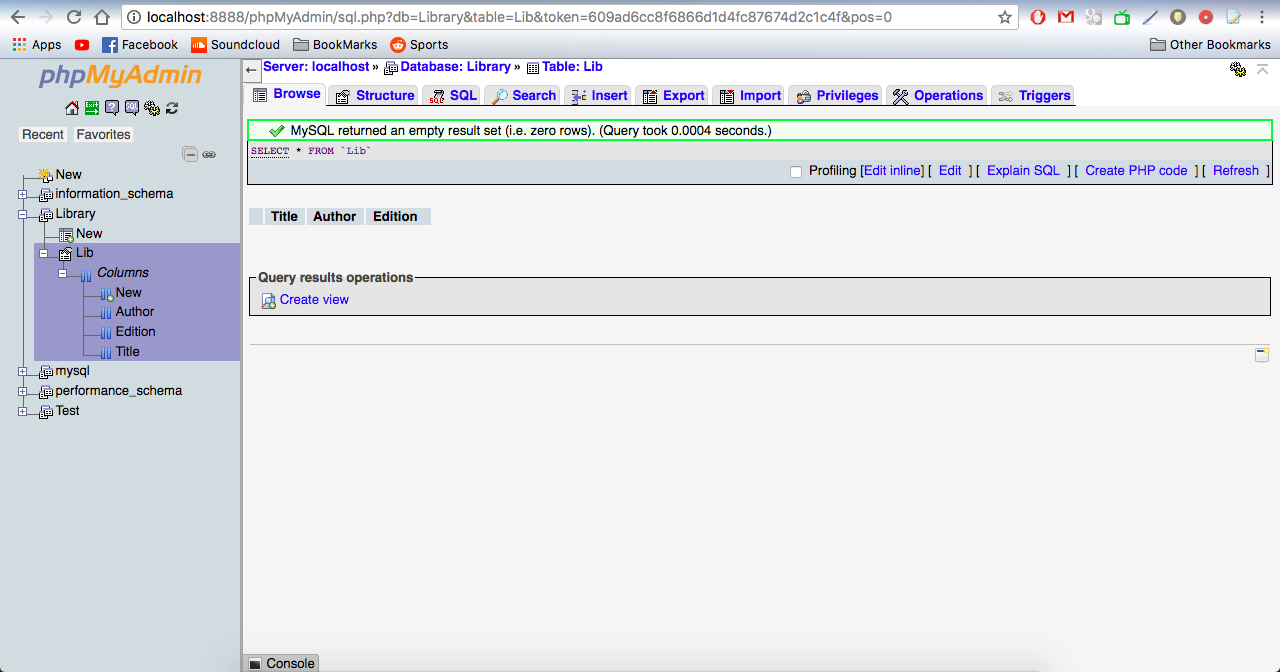Click bookmark star in address bar
This screenshot has height=672, width=1280.
(x=1005, y=17)
